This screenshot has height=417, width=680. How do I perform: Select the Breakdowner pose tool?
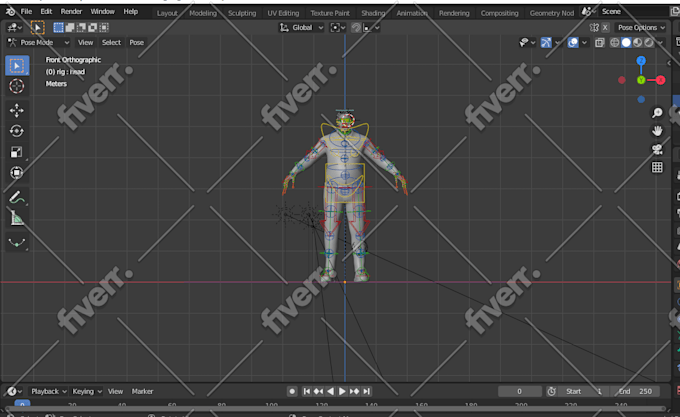pyautogui.click(x=17, y=243)
